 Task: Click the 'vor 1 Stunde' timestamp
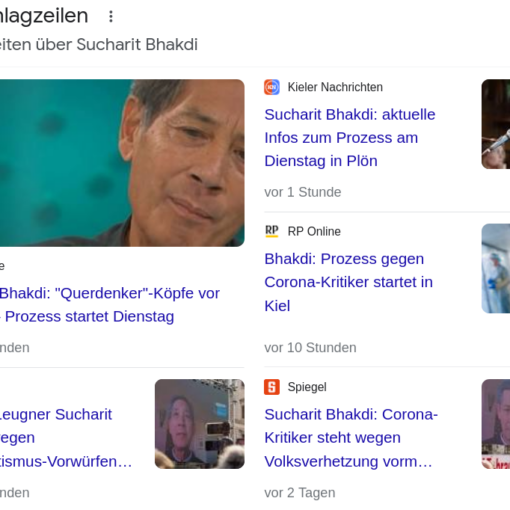point(303,192)
